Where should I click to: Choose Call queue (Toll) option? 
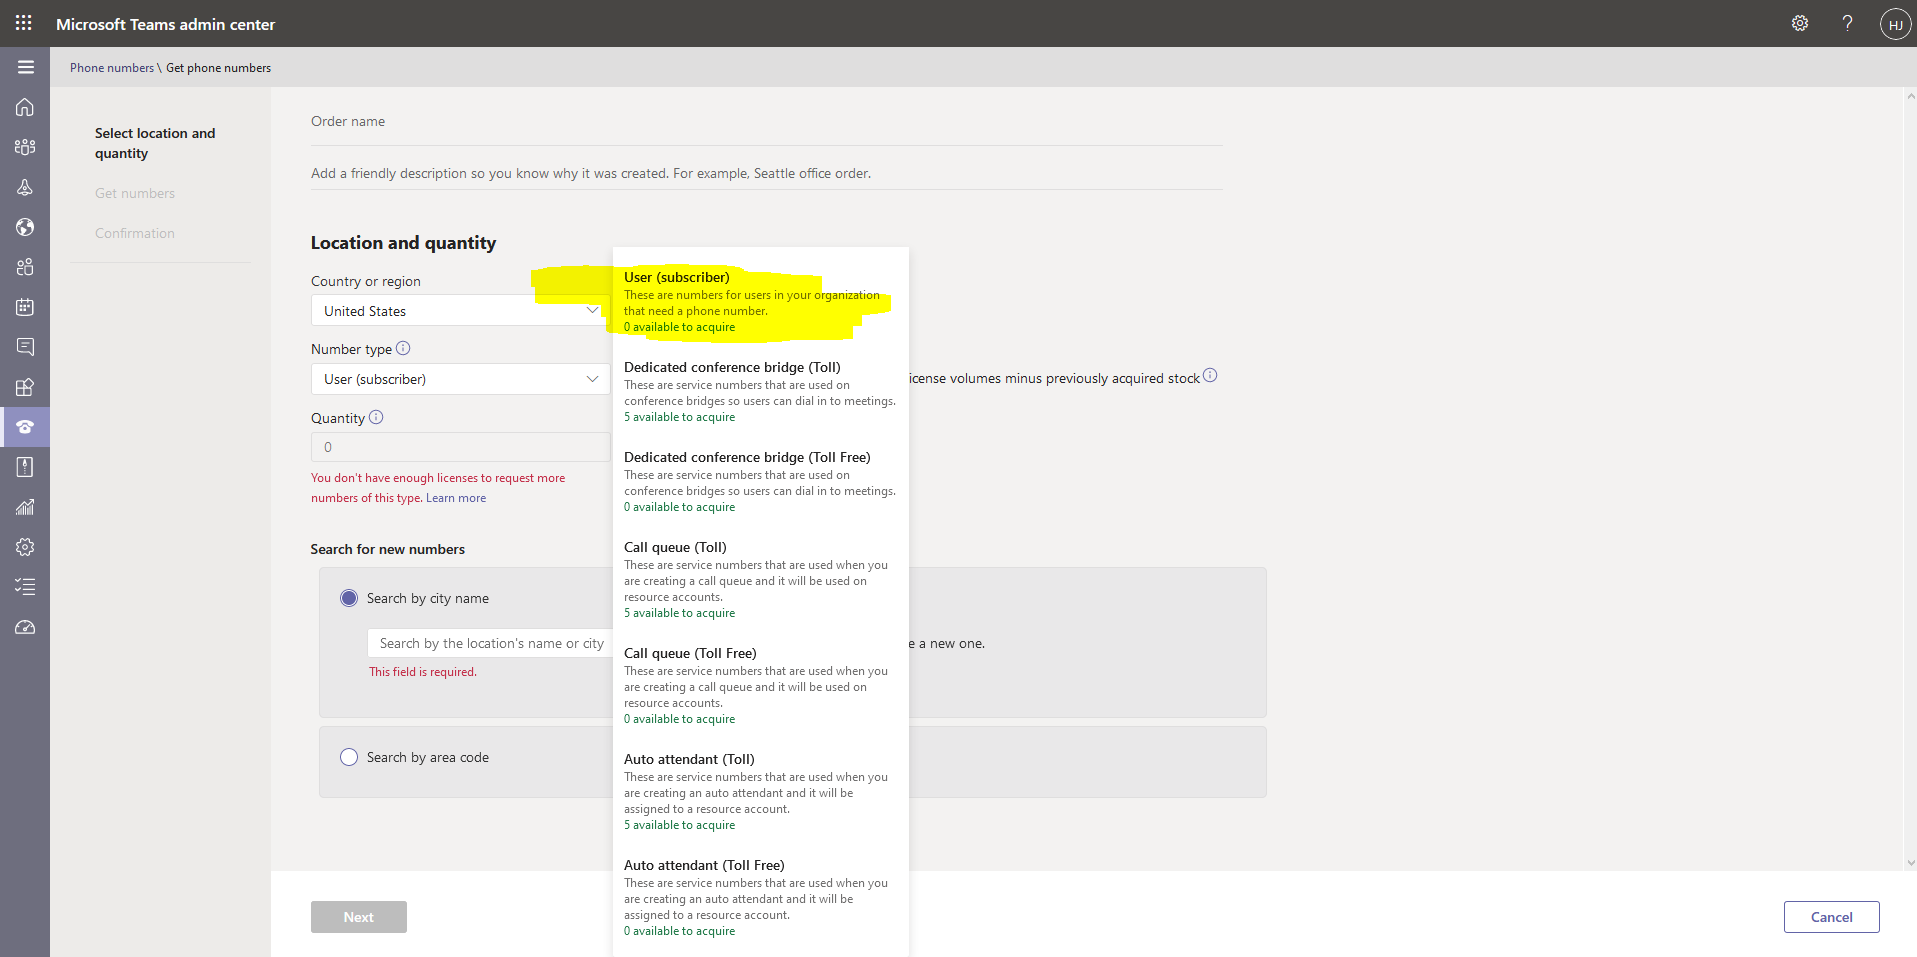click(x=760, y=579)
